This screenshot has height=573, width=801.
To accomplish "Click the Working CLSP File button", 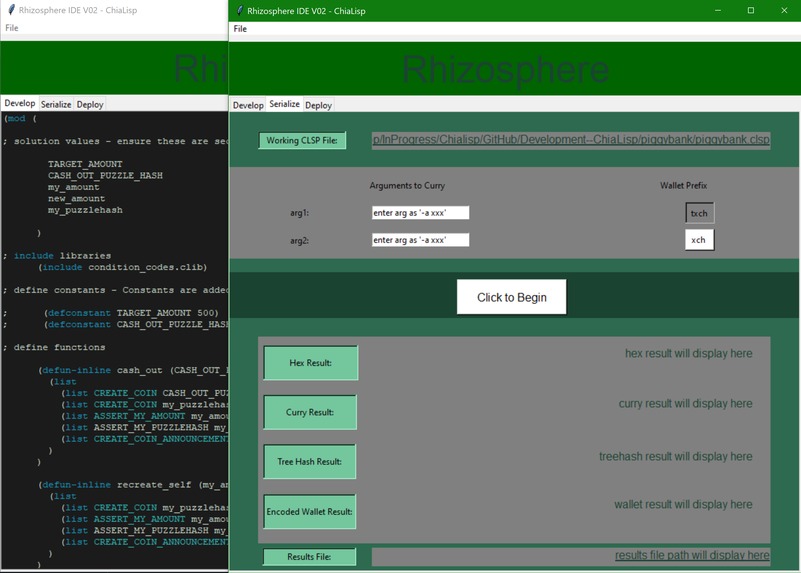I will click(x=302, y=140).
